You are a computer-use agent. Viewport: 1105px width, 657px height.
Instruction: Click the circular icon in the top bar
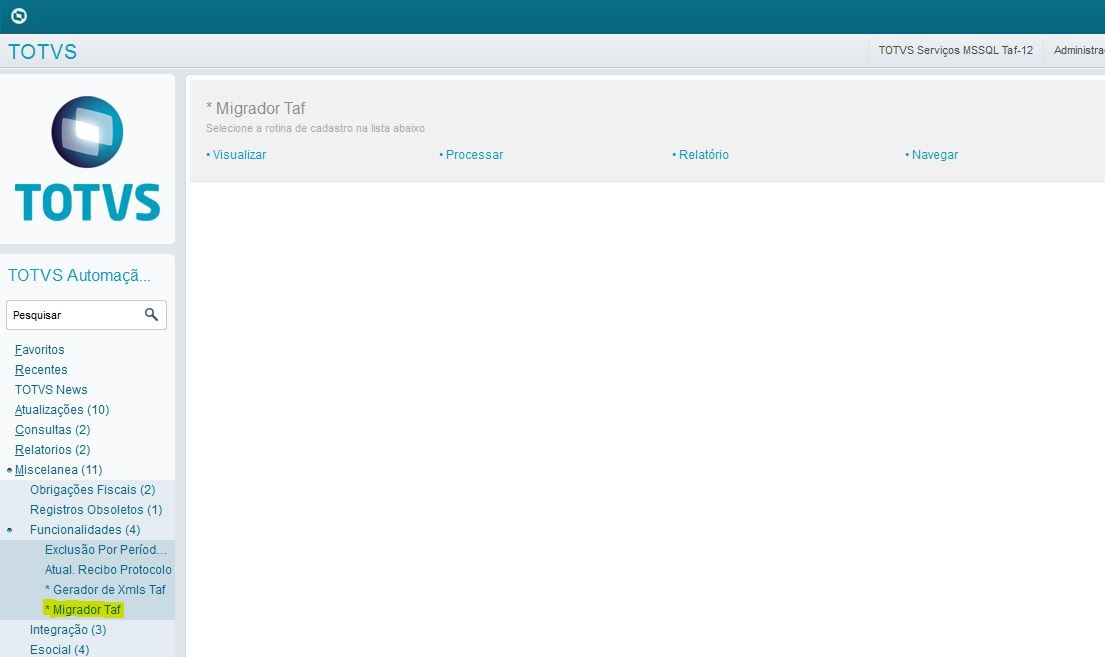[19, 16]
